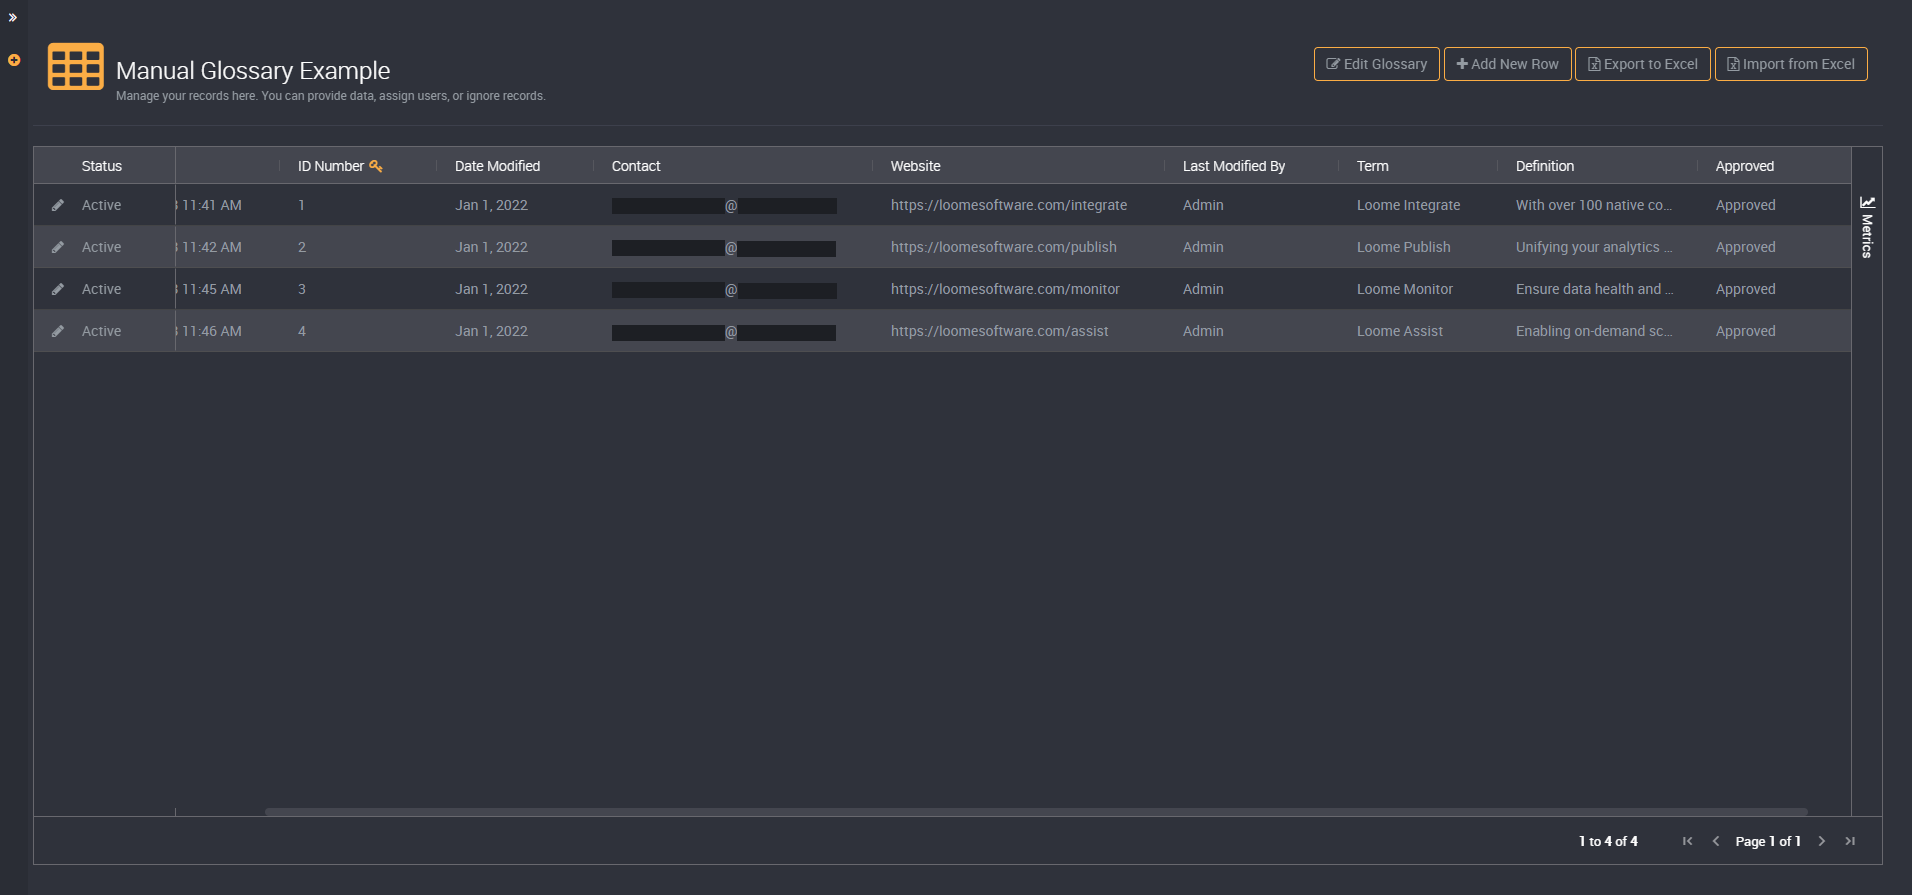Click the 'Page 1 of 1' indicator
Screen dimensions: 1912x895
pyautogui.click(x=1768, y=841)
